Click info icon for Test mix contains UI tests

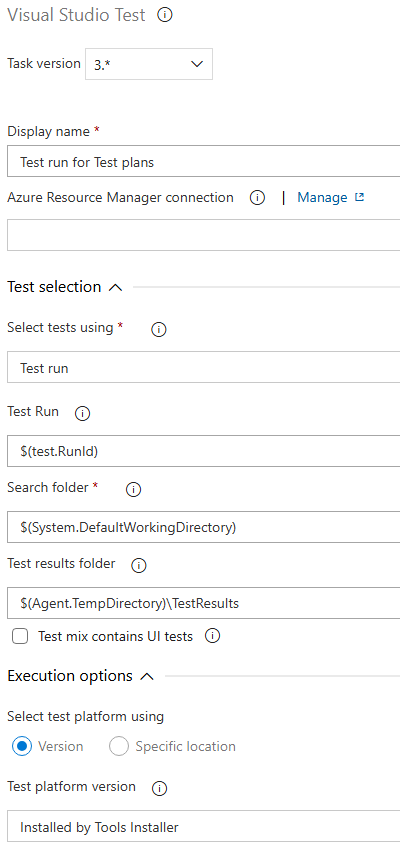point(212,636)
